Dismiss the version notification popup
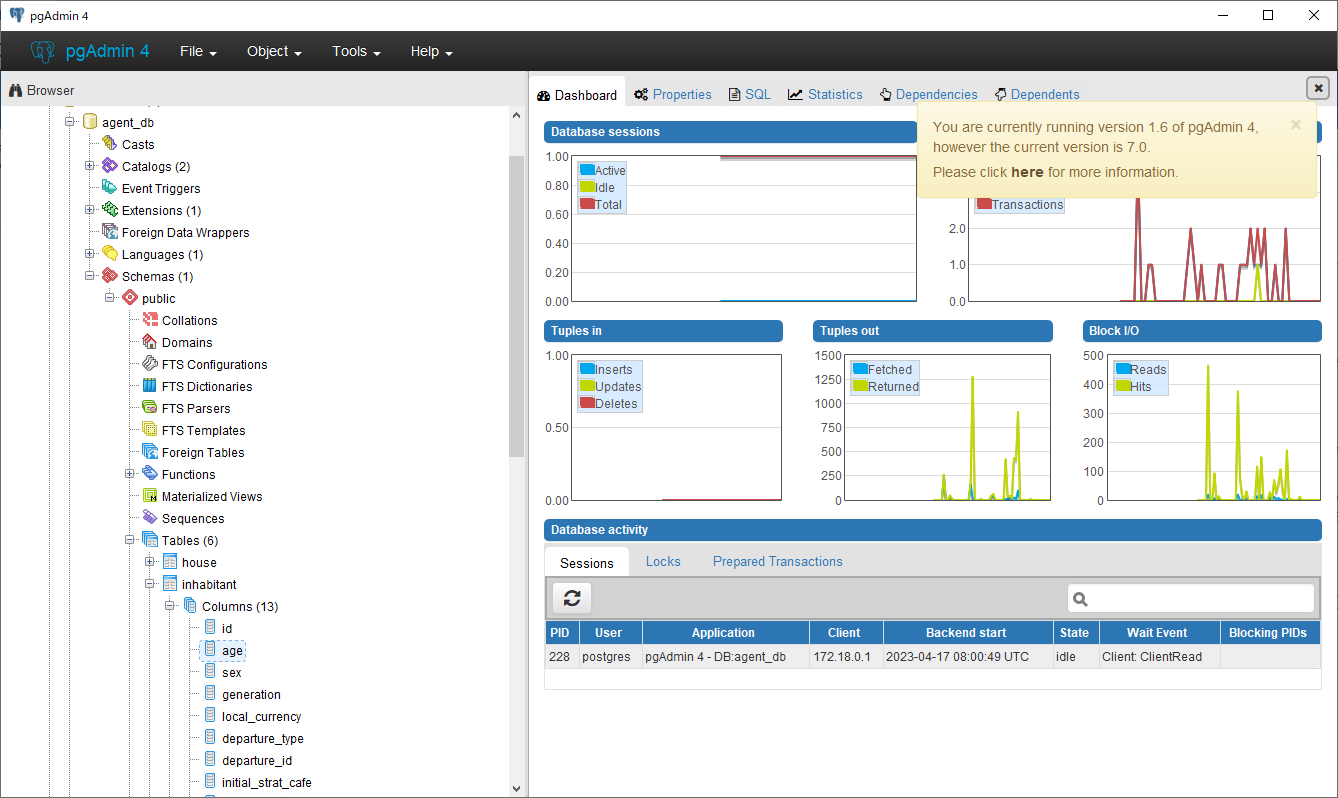 (x=1296, y=125)
